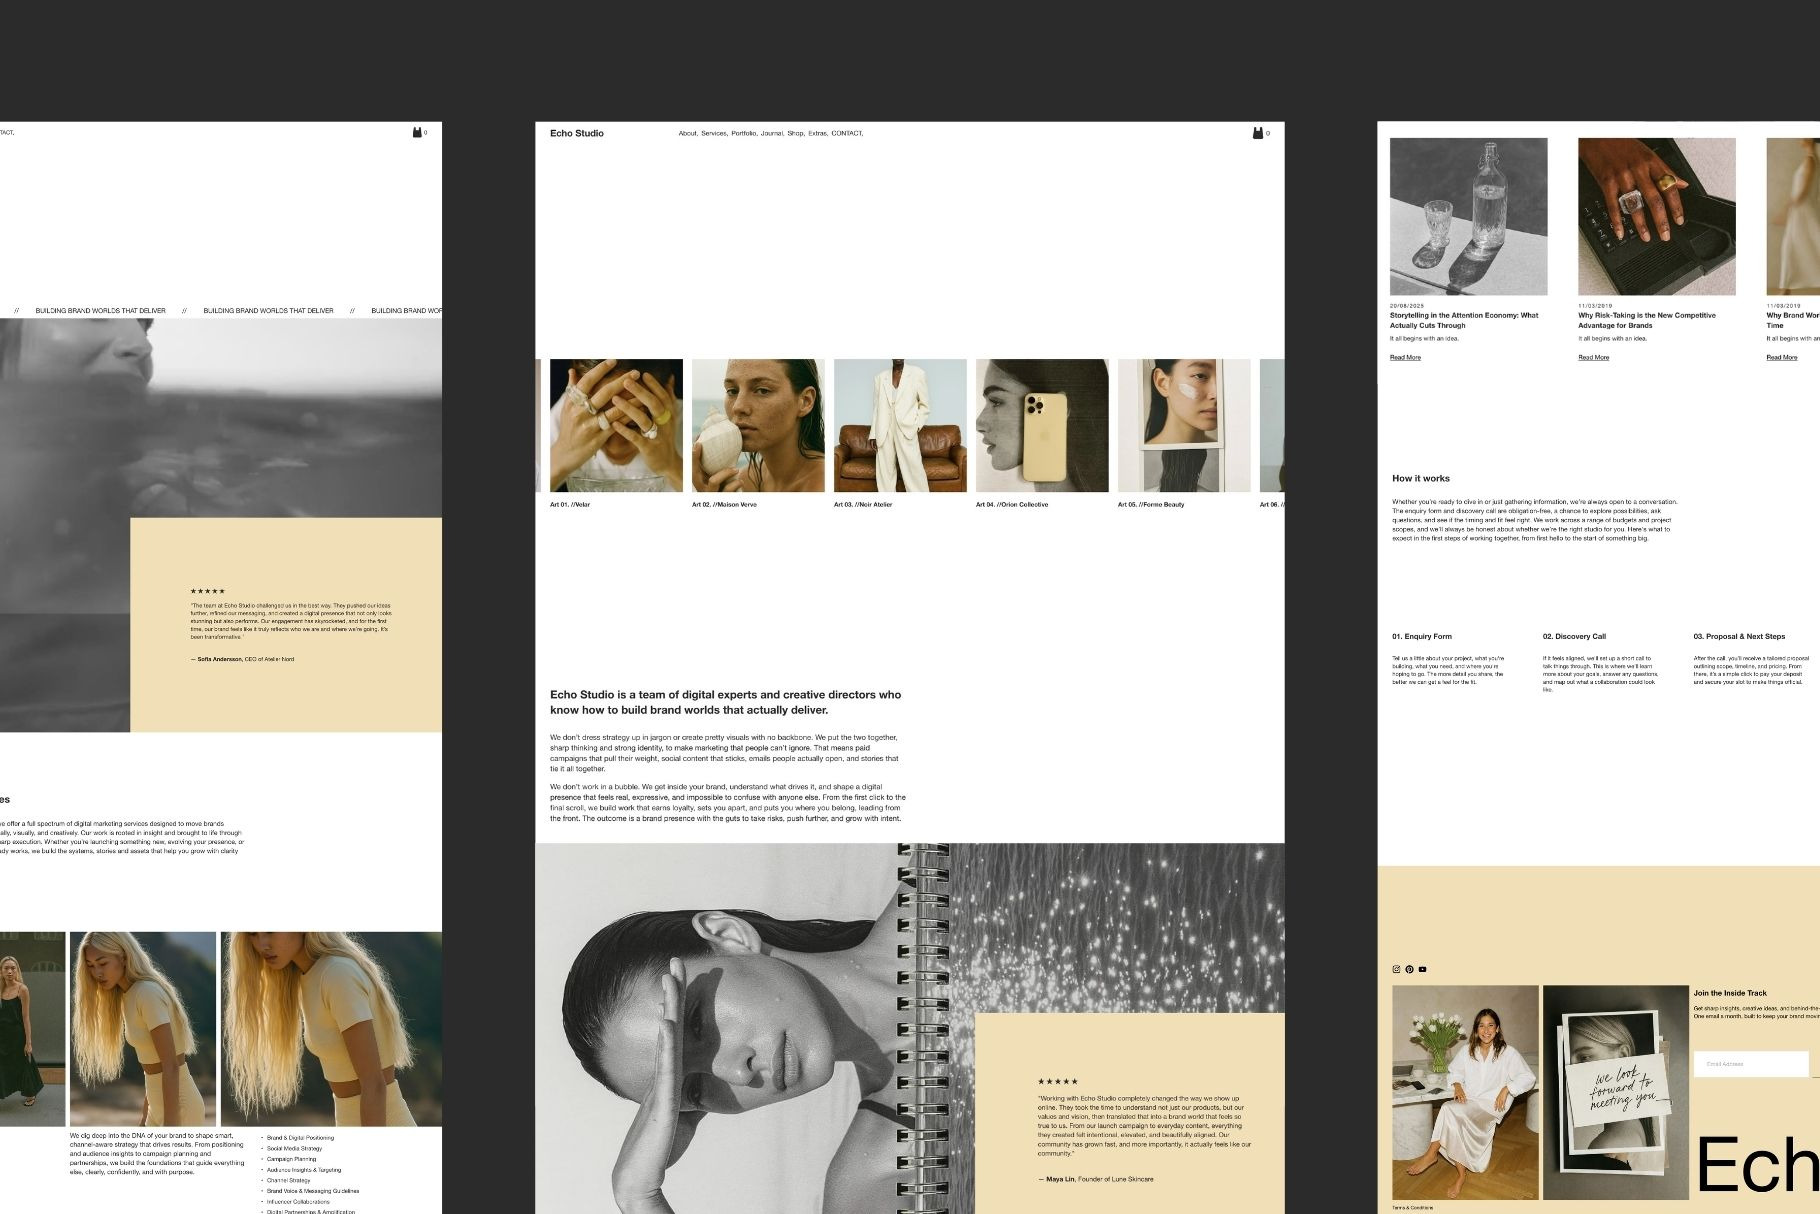Click the 'Join the Inside Track' heading
The width and height of the screenshot is (1820, 1214).
1730,993
